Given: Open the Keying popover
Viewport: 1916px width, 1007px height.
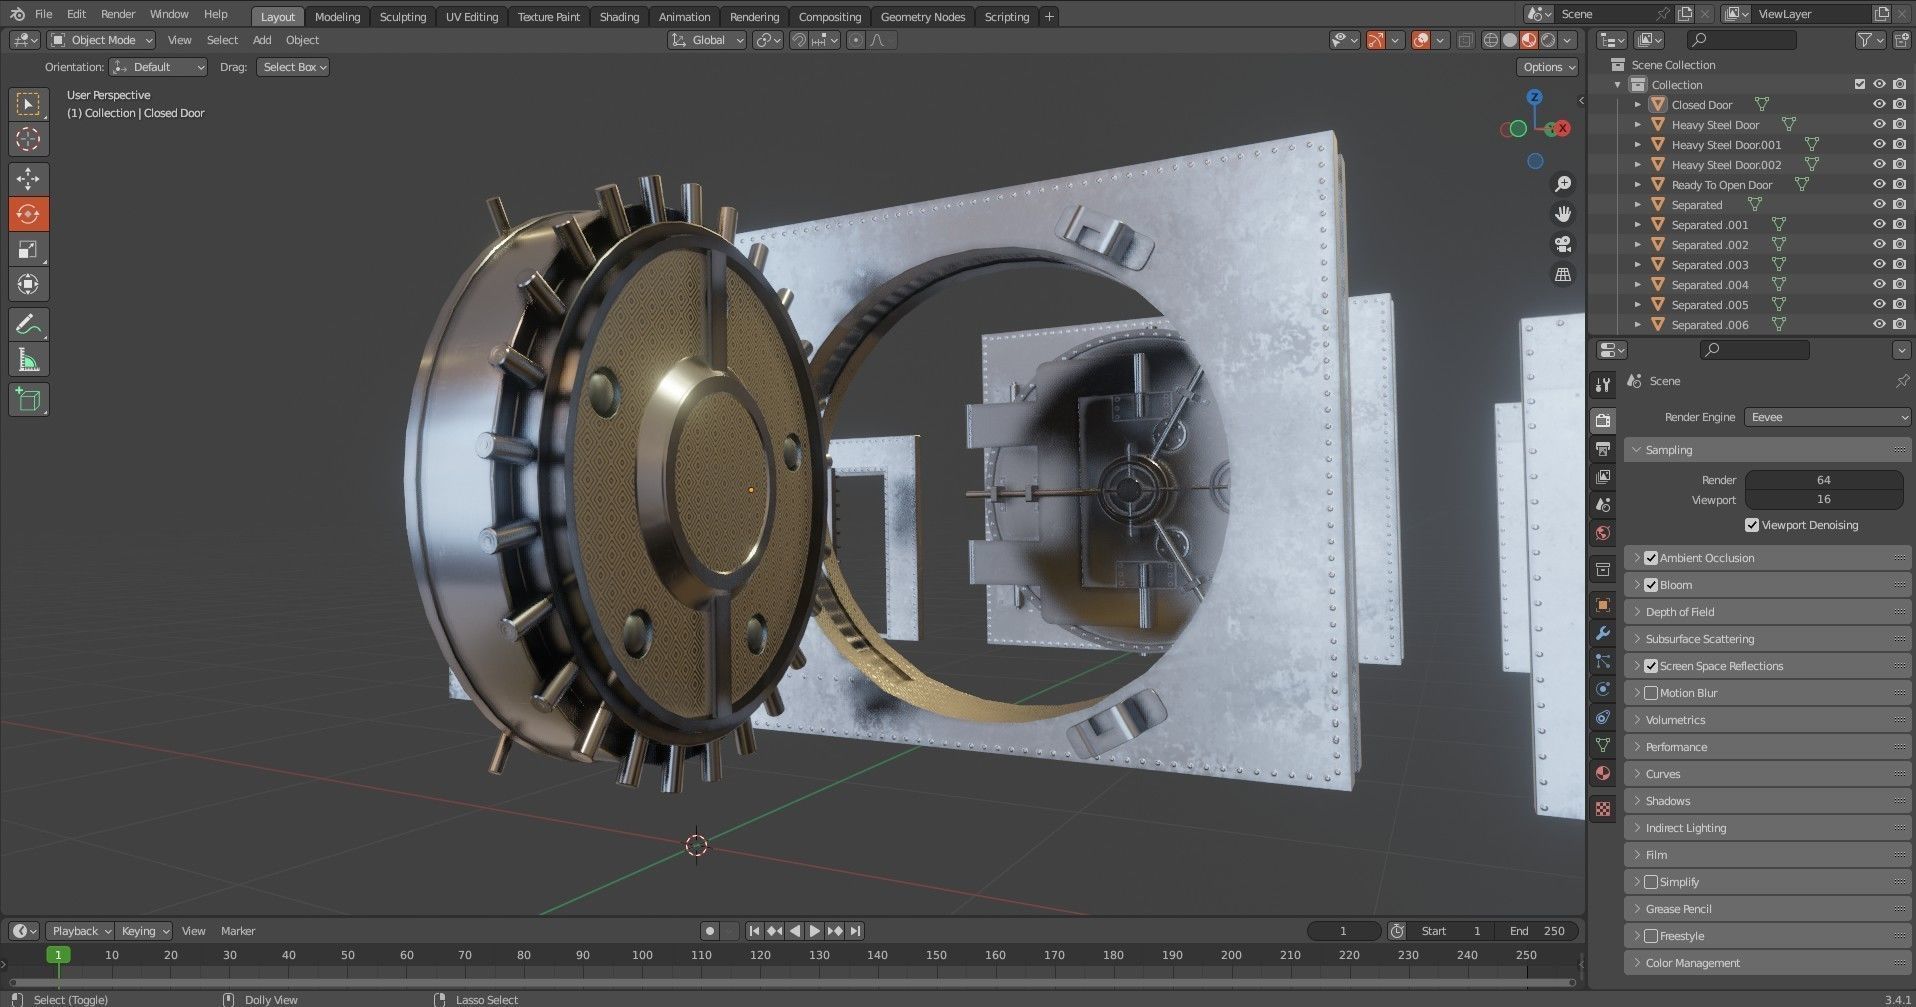Looking at the screenshot, I should [x=144, y=931].
